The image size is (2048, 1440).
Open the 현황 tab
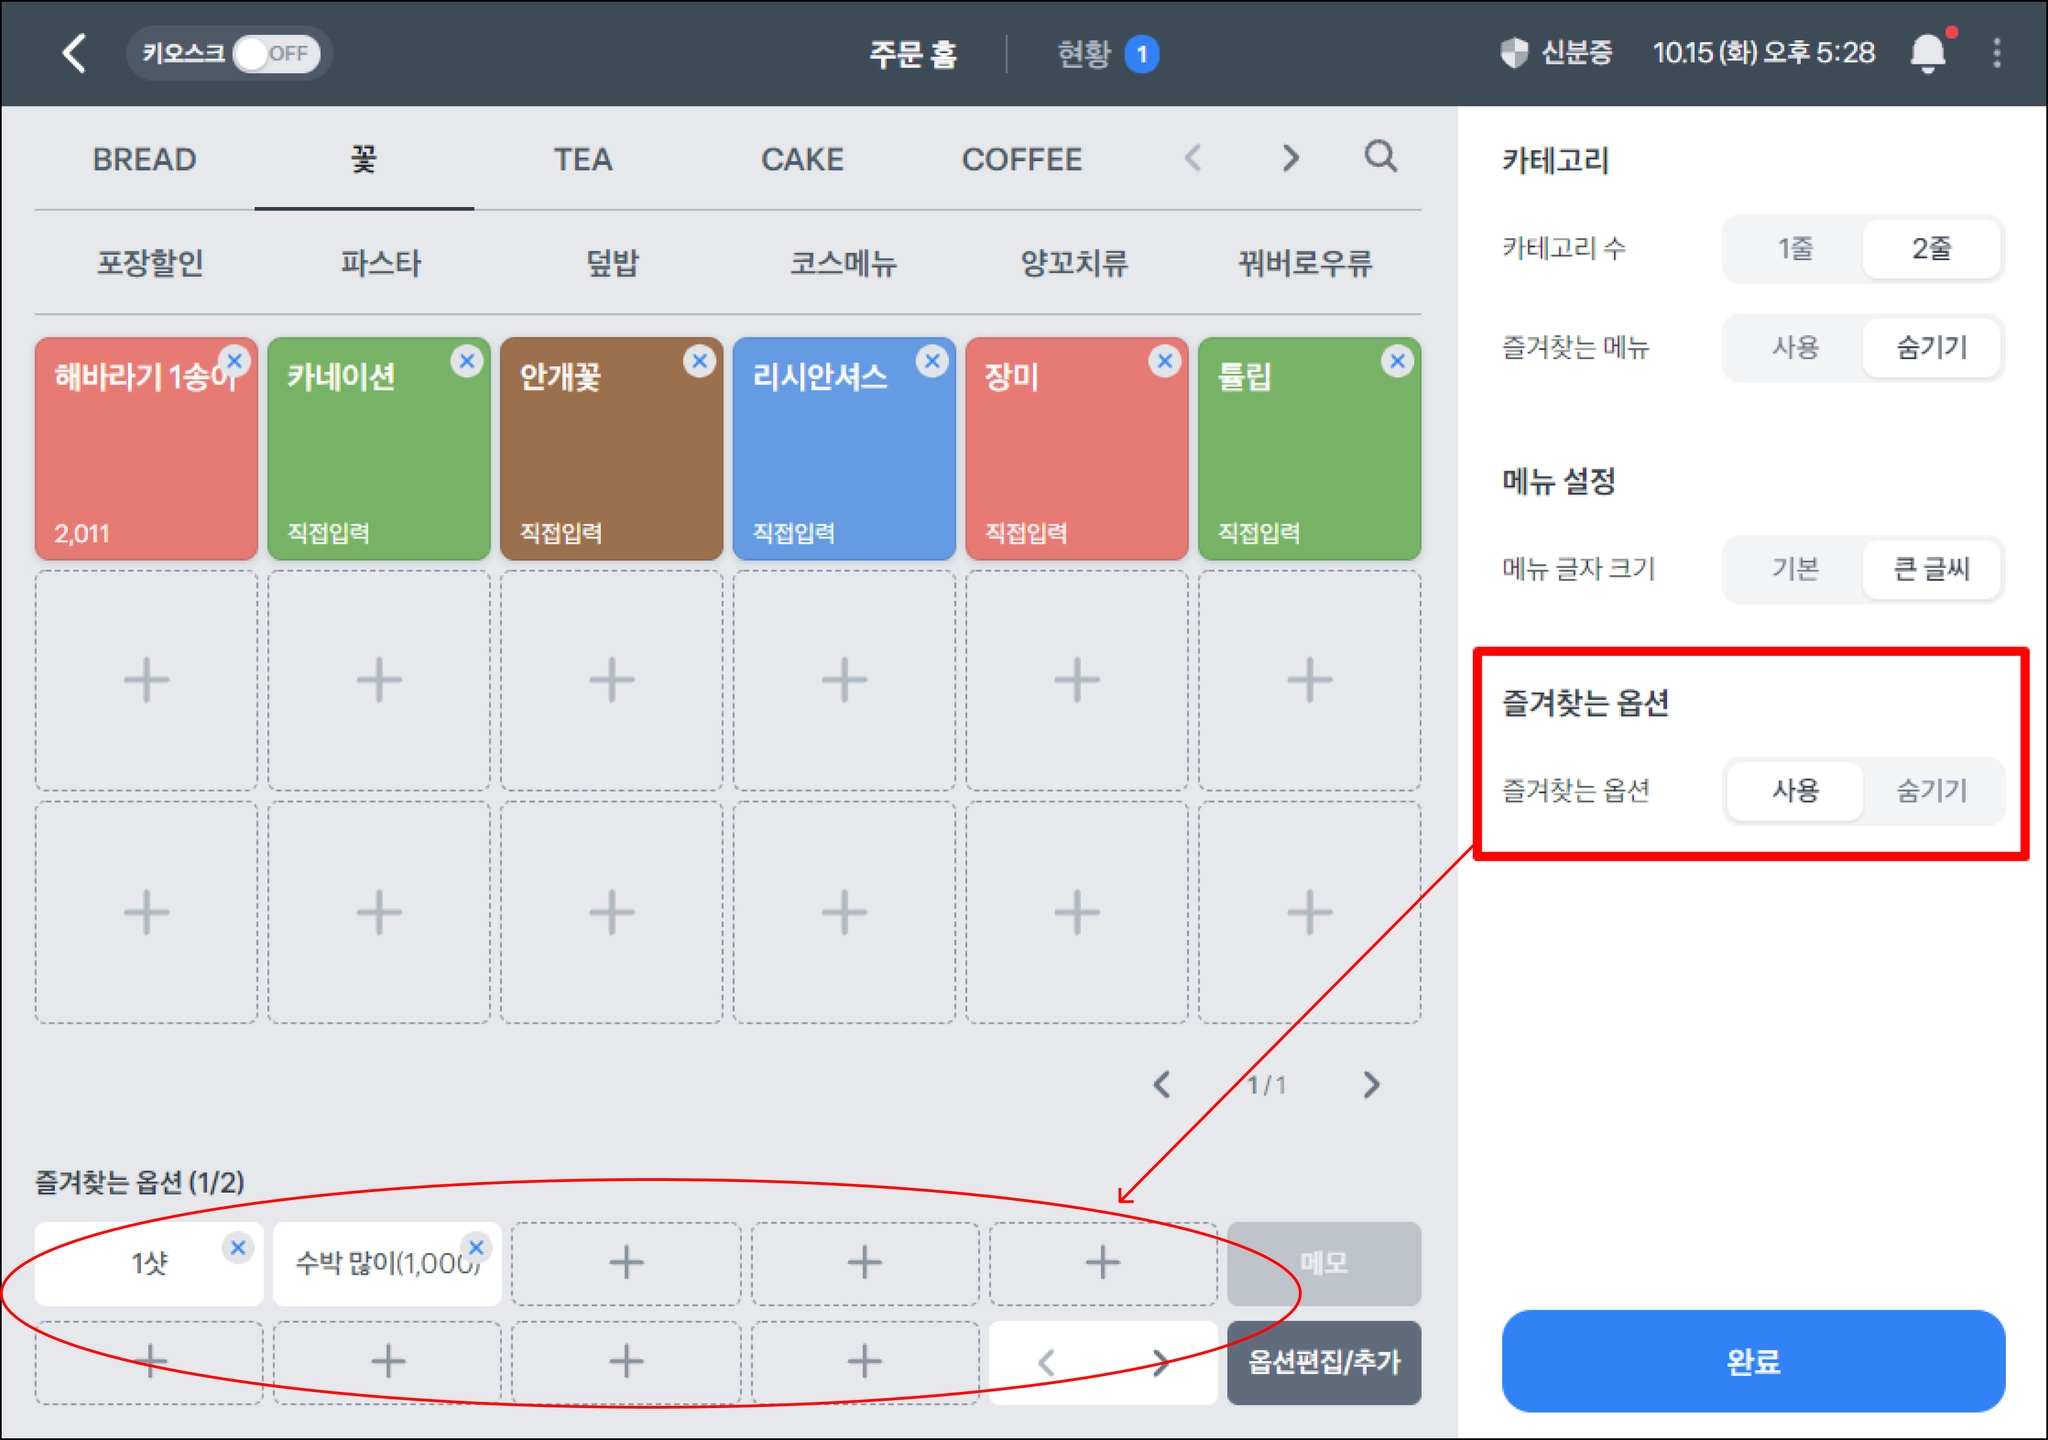coord(1085,54)
